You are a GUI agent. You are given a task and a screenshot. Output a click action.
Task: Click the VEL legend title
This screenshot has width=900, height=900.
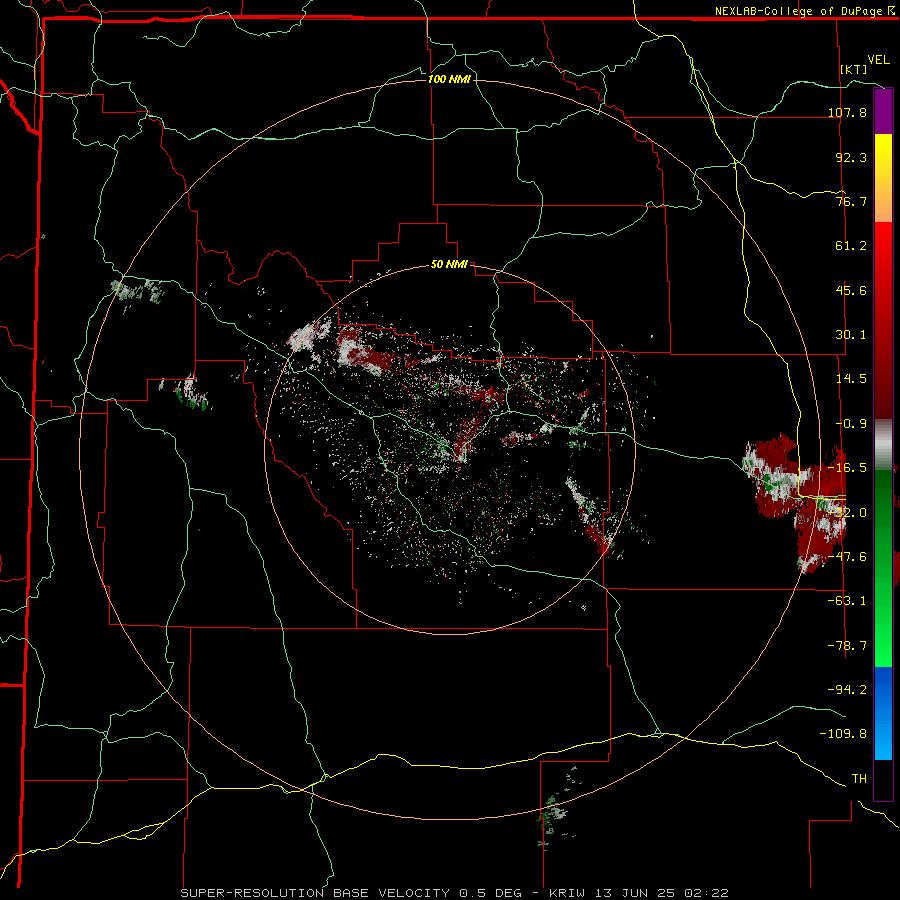pos(878,60)
